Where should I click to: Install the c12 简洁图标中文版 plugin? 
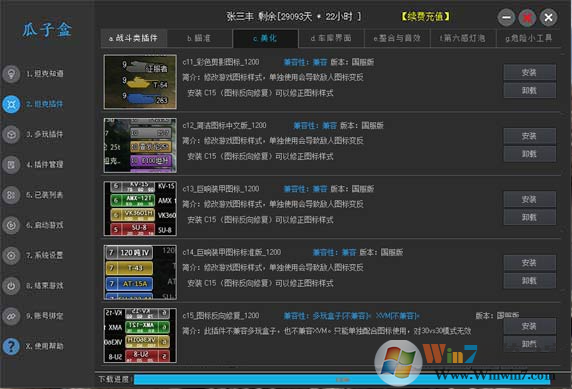(x=530, y=136)
